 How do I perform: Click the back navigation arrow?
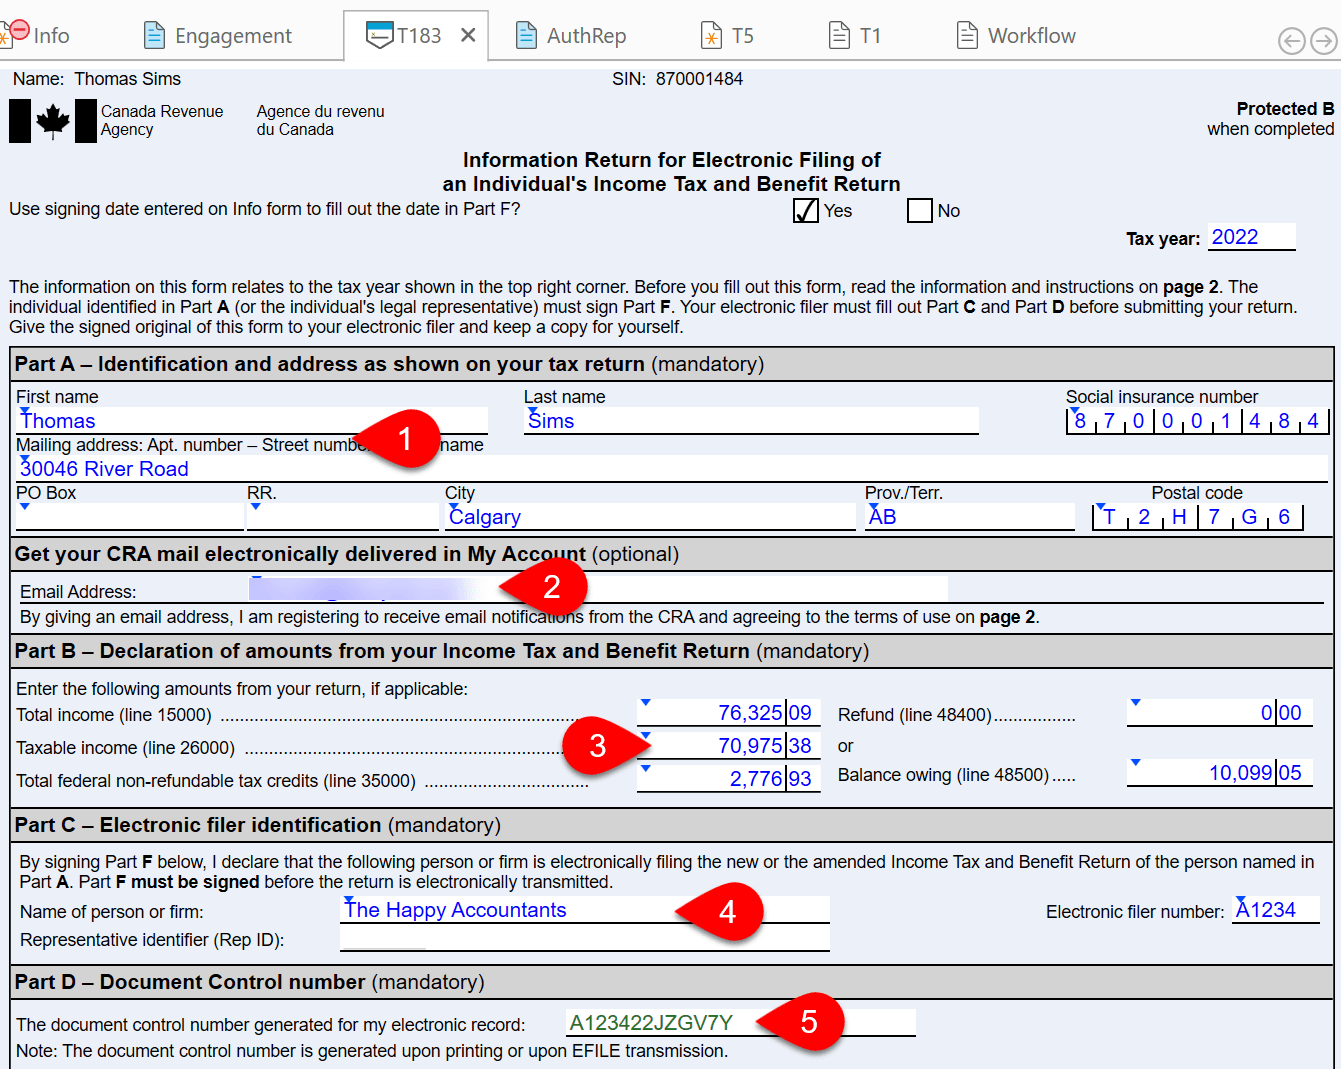point(1292,41)
